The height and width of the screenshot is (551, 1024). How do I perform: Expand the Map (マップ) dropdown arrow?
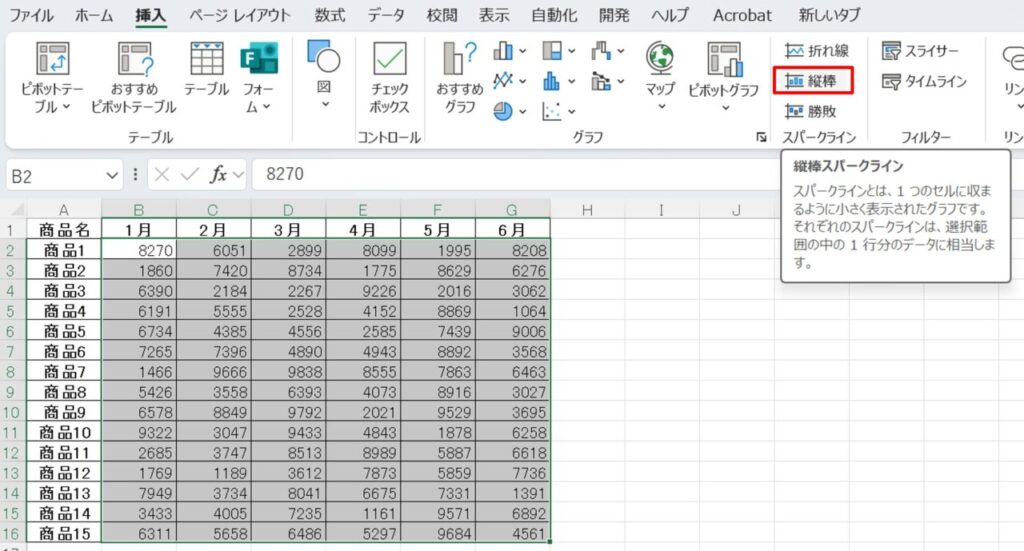(x=661, y=106)
